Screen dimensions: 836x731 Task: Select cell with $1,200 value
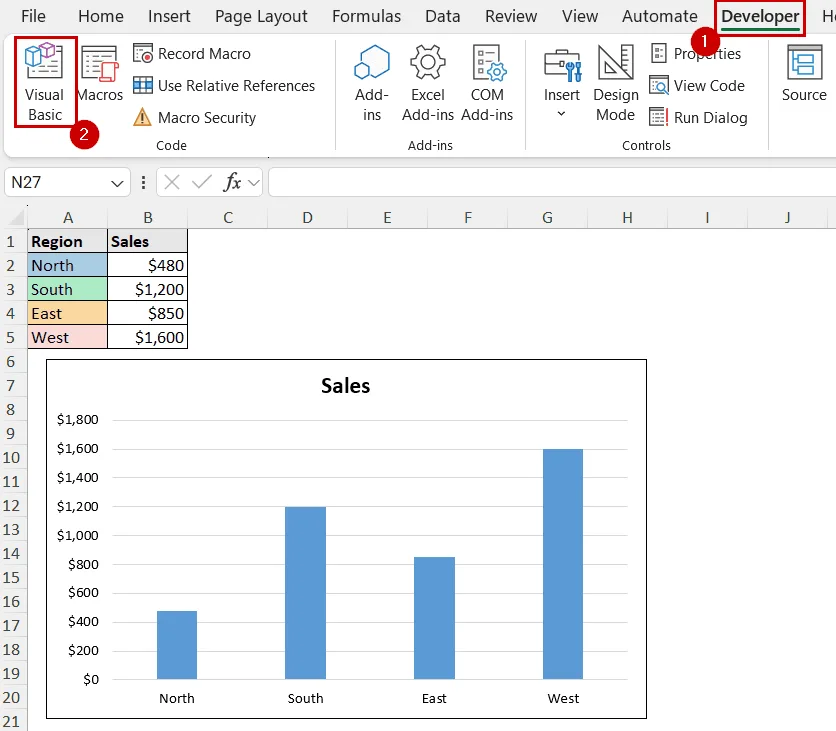click(x=148, y=290)
